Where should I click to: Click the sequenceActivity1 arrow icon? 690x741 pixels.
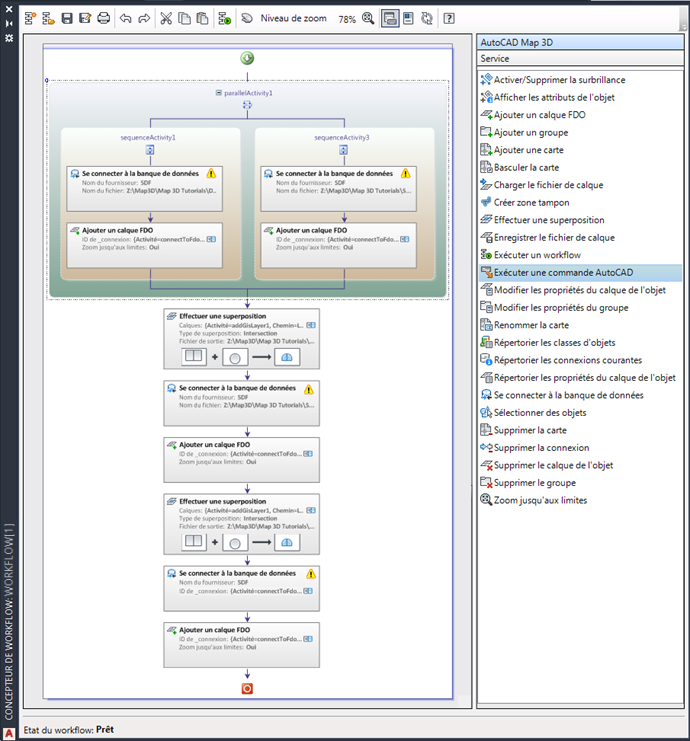click(x=150, y=150)
